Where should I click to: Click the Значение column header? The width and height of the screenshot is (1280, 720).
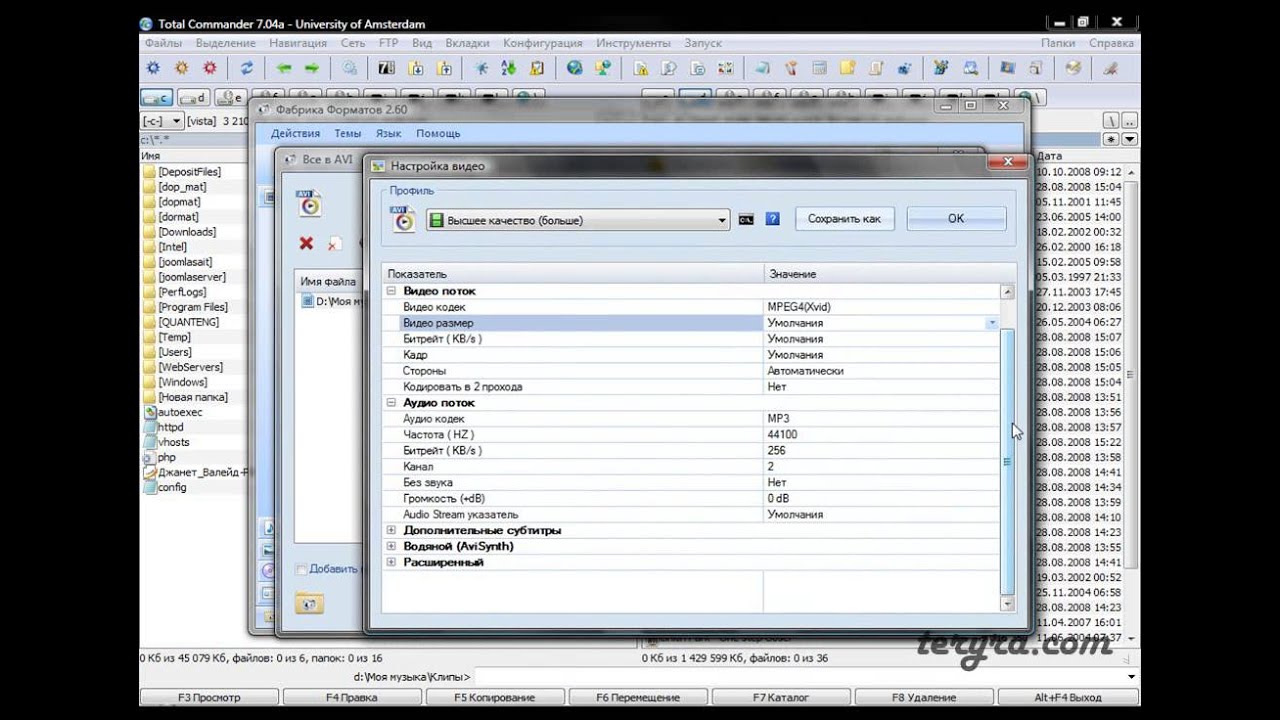890,274
